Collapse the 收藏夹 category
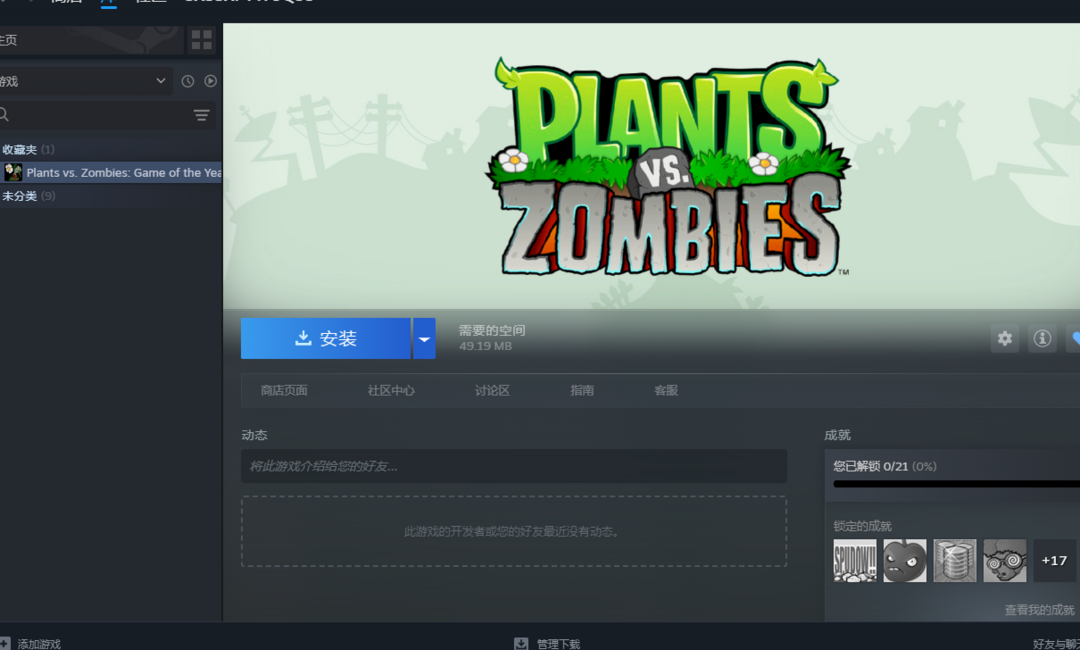The image size is (1080, 650). tap(20, 150)
